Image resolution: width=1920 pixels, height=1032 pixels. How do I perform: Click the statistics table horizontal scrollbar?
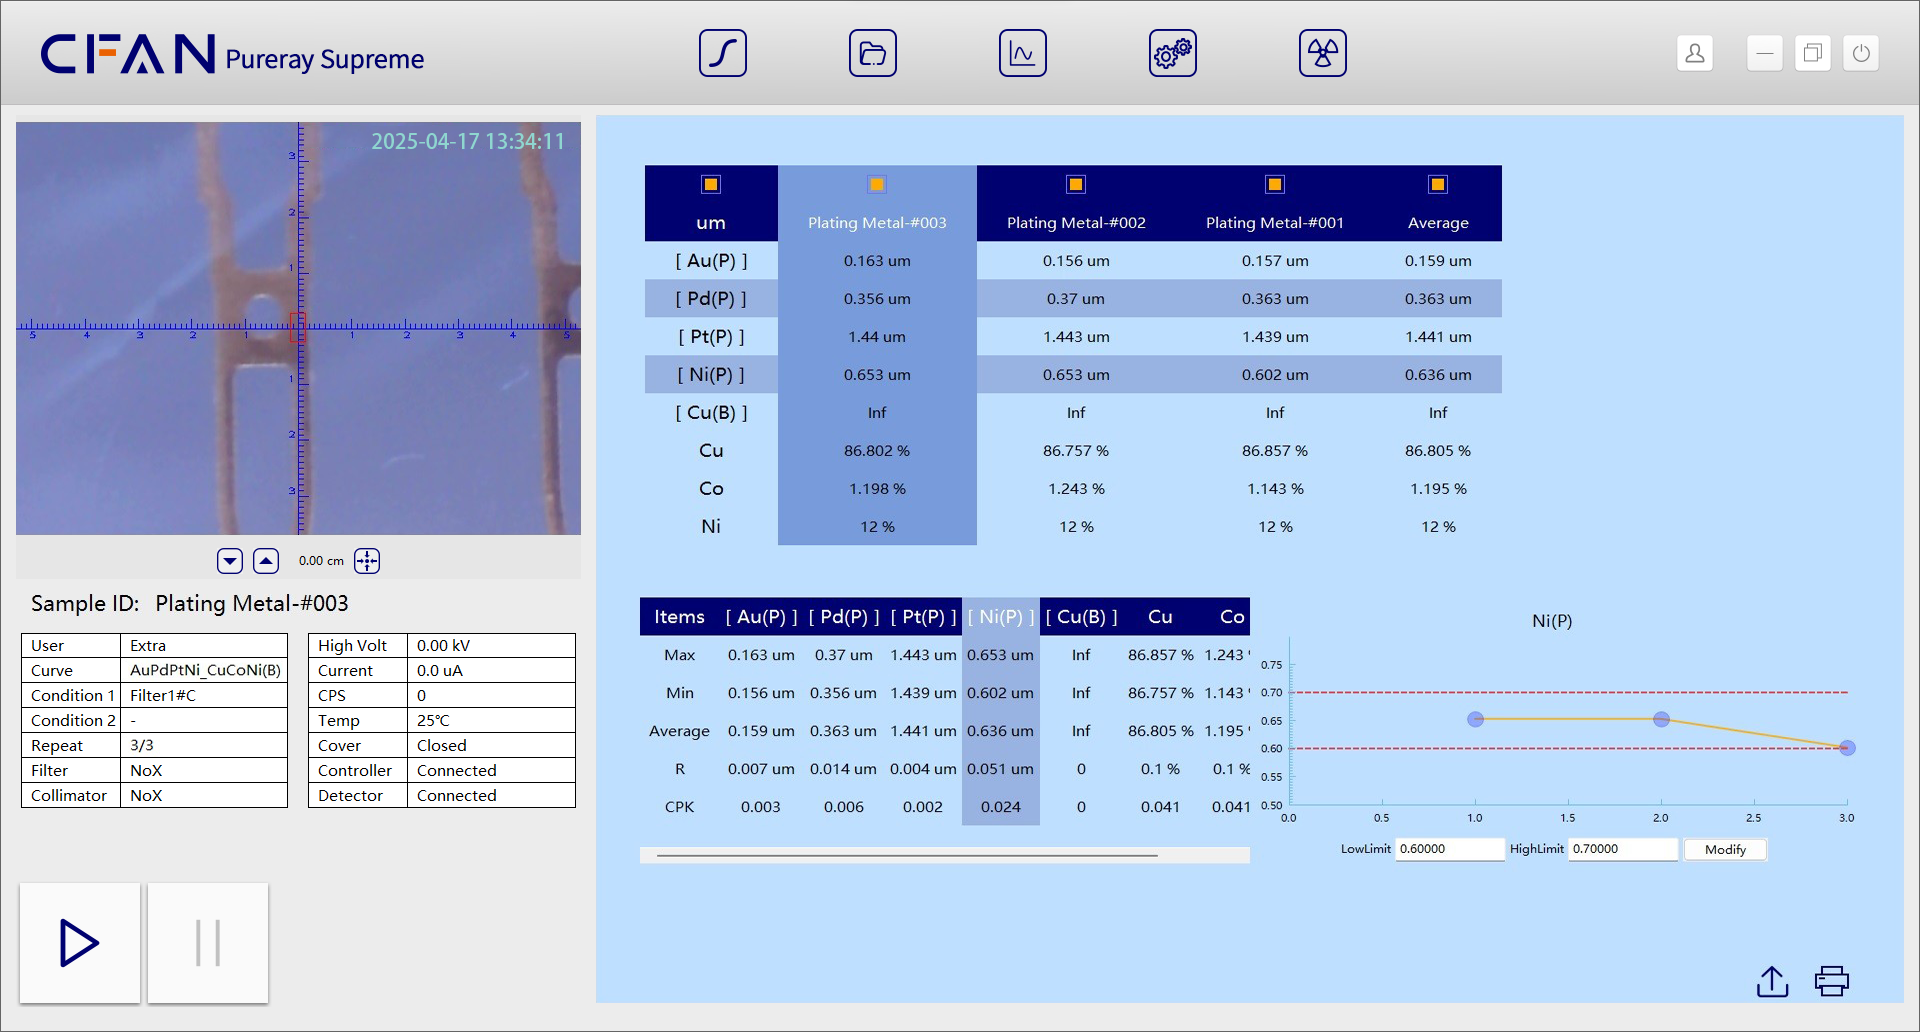tap(907, 856)
